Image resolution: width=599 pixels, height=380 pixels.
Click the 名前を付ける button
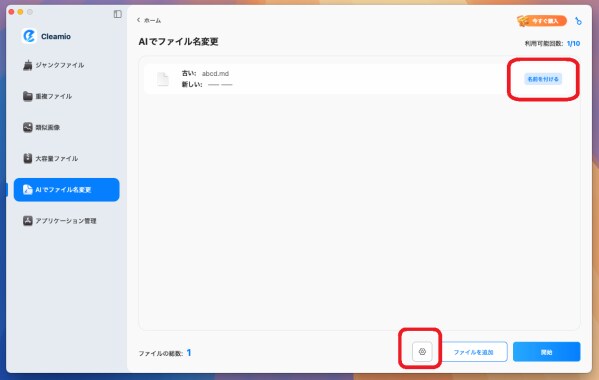point(543,79)
